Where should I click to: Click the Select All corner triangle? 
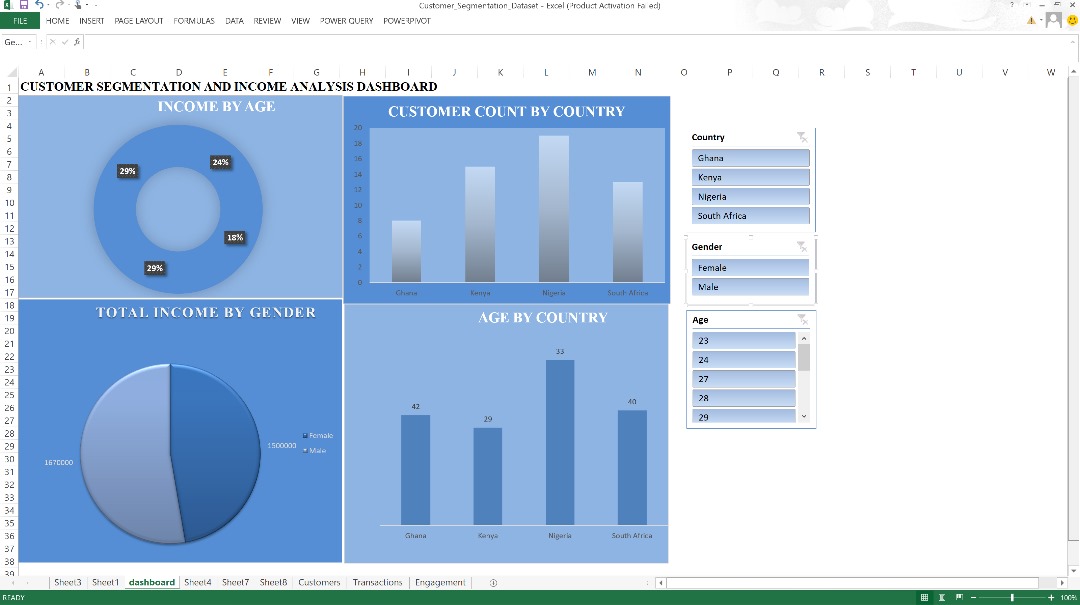[x=10, y=72]
